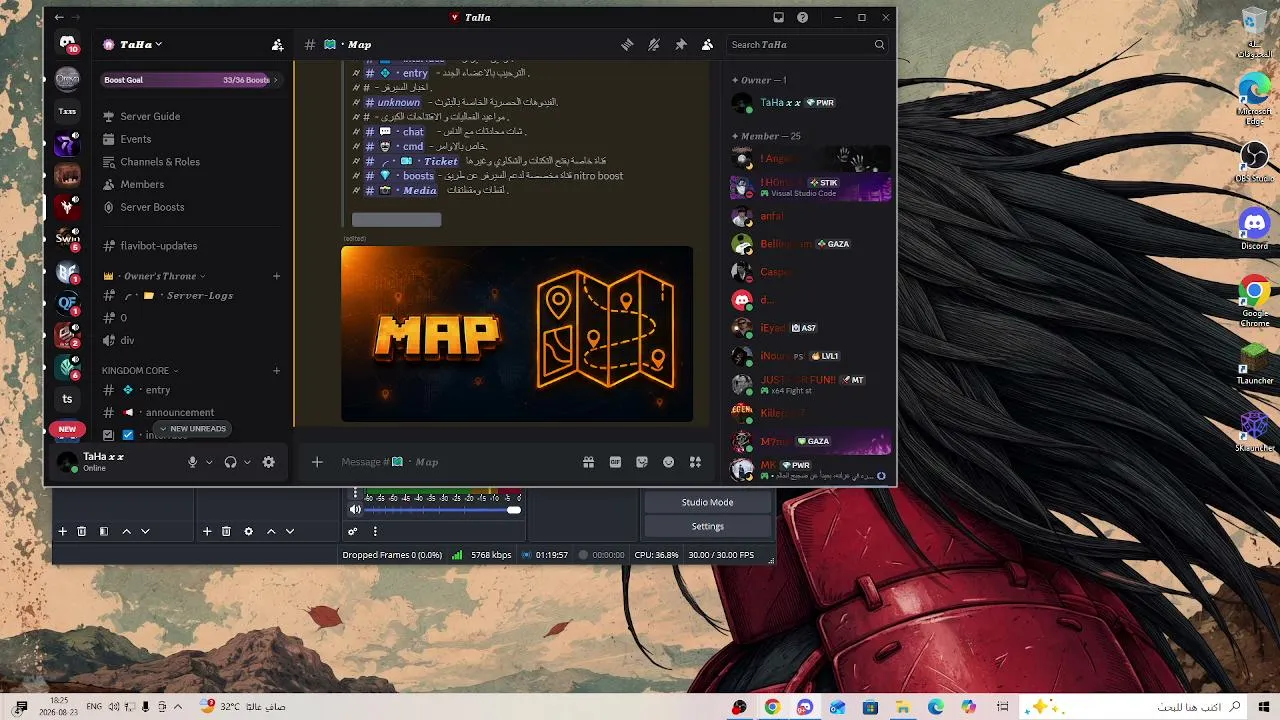Screen dimensions: 1280x720
Task: Switch to the QF server icon
Action: pyautogui.click(x=67, y=303)
